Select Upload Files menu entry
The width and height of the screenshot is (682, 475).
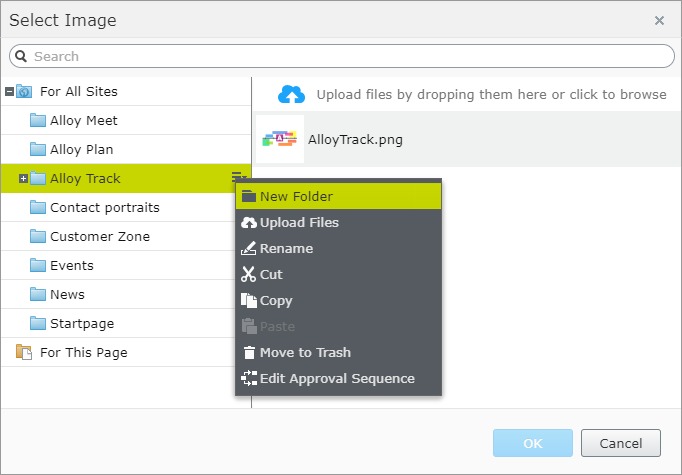tap(299, 223)
